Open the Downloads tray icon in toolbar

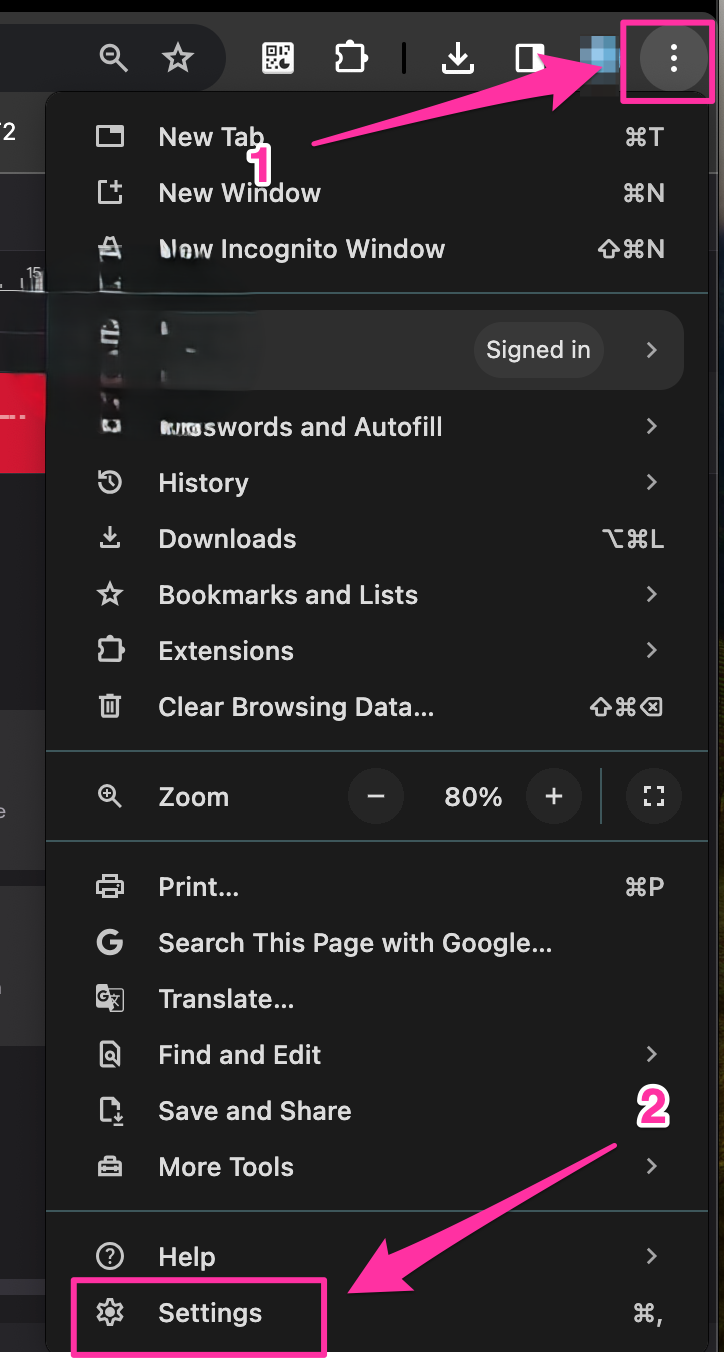(458, 58)
